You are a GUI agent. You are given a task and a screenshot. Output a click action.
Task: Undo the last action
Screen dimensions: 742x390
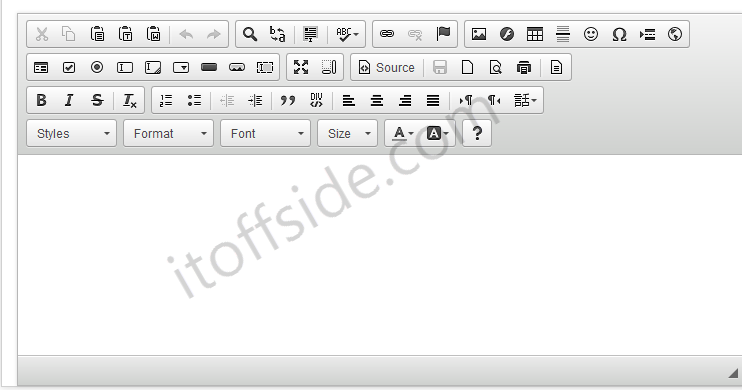(x=186, y=34)
